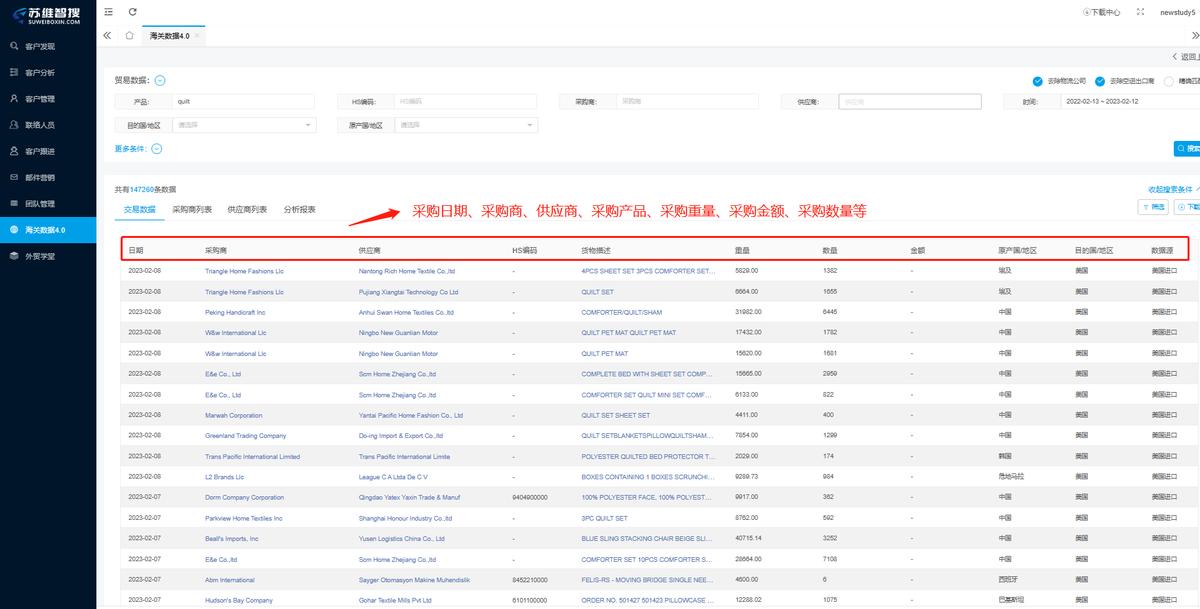Viewport: 1200px width, 609px height.
Task: Click the page refresh icon
Action: pyautogui.click(x=134, y=12)
